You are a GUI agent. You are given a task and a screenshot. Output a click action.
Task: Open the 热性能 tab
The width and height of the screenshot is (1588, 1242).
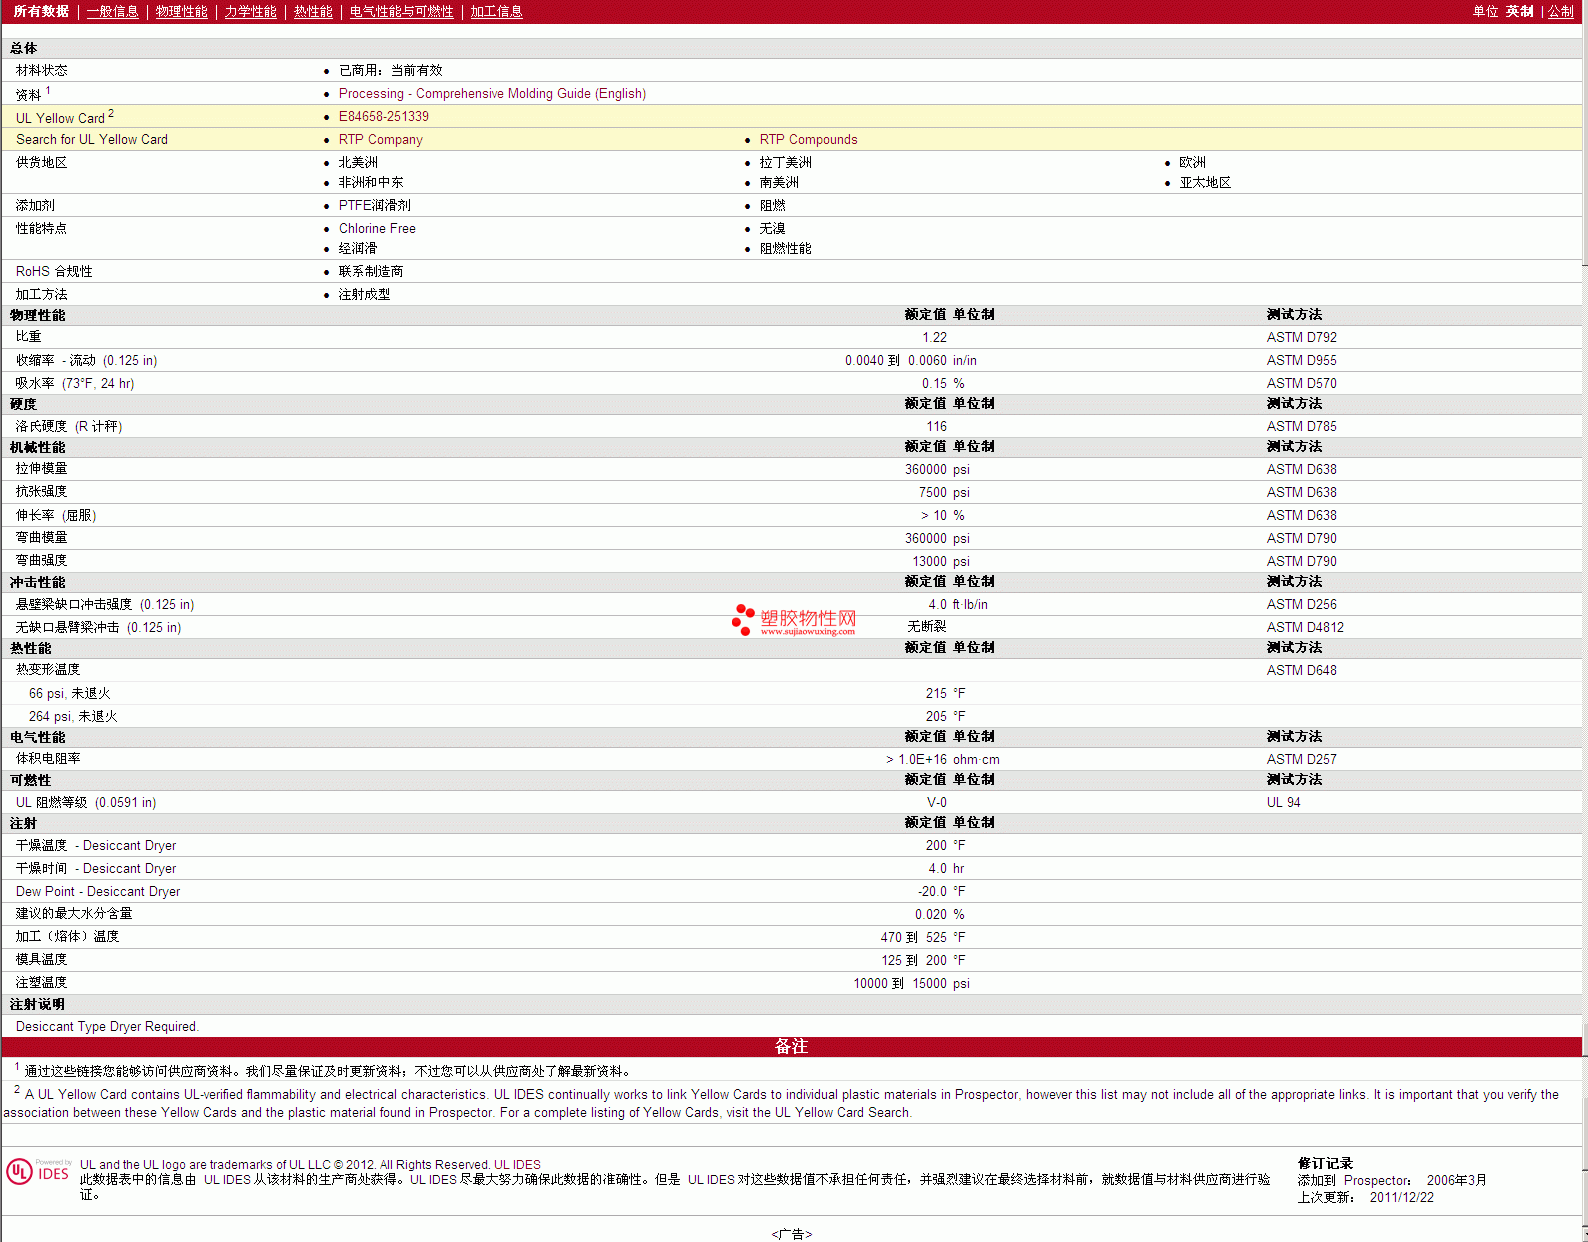(313, 11)
